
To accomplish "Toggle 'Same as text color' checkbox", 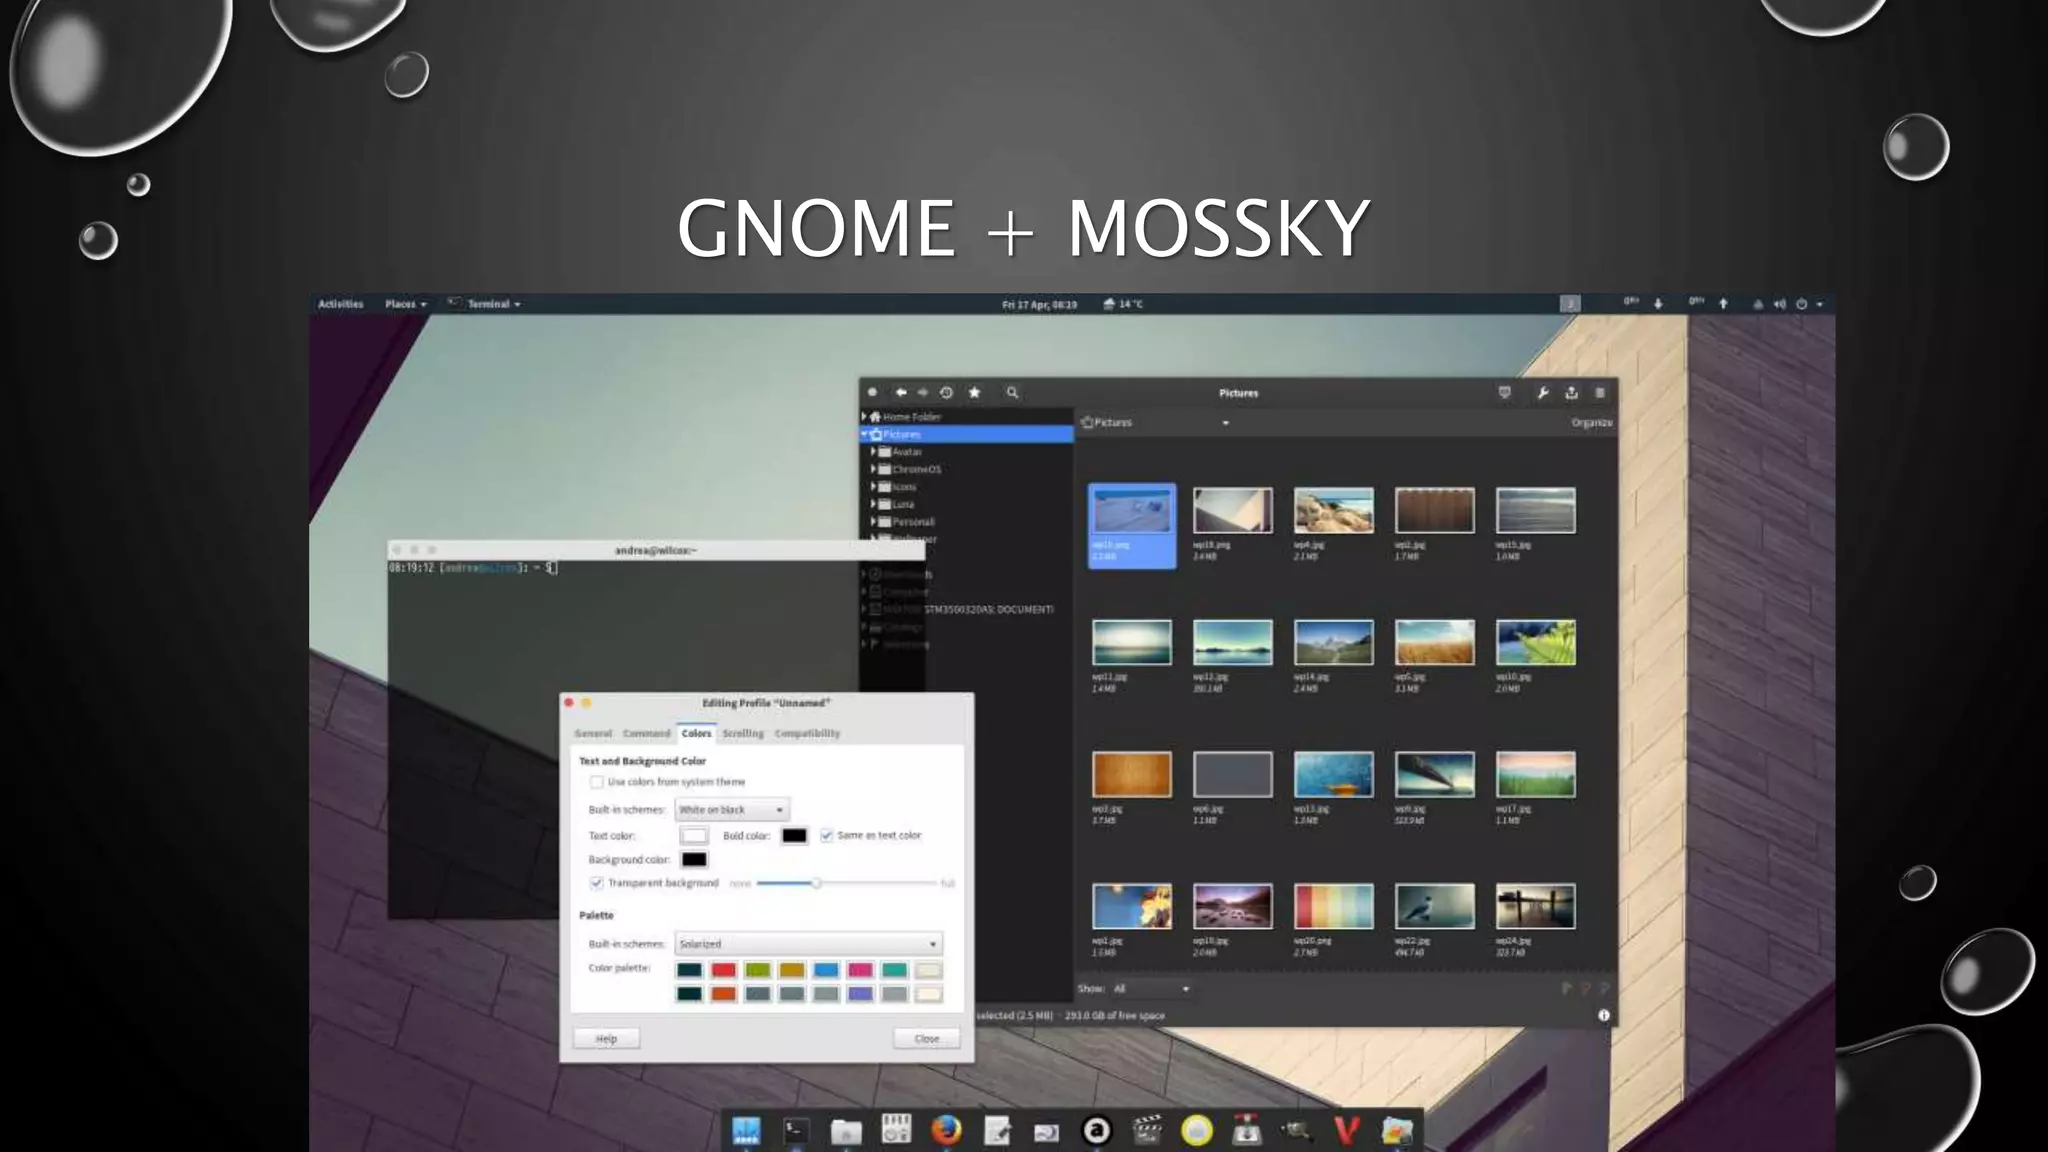I will pos(827,835).
